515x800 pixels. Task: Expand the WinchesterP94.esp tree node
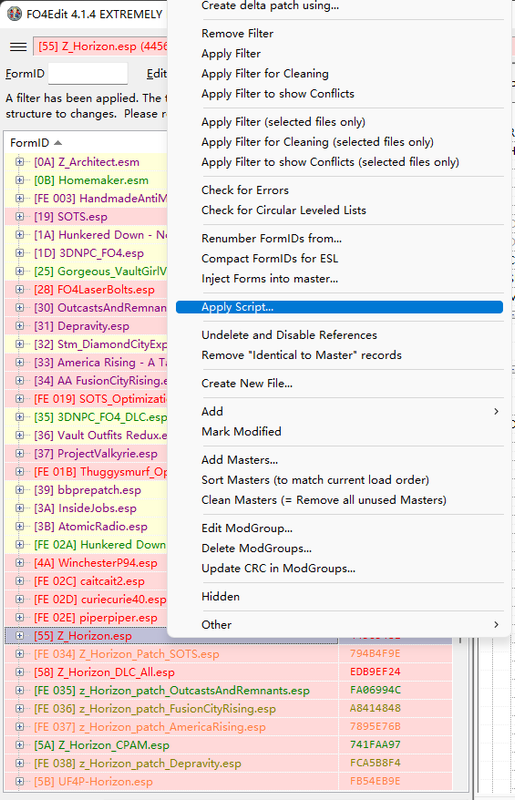click(19, 563)
